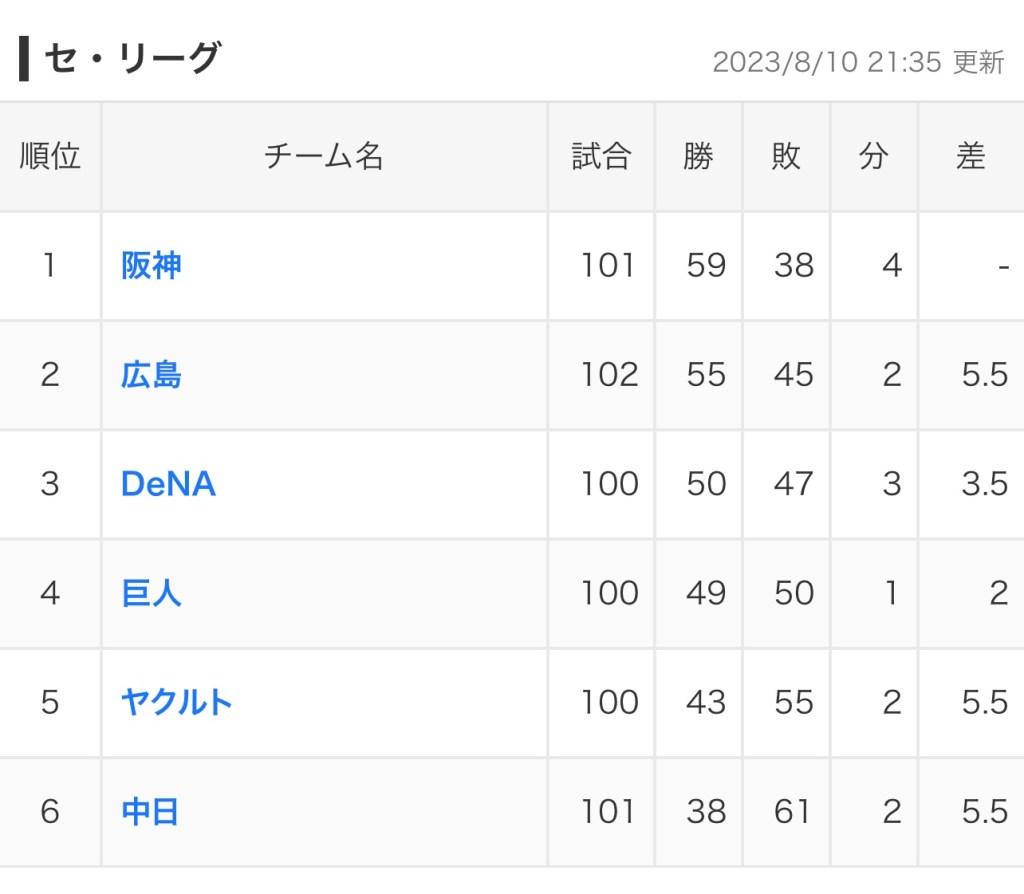
Task: Click the チーム名 column header
Action: 324,156
